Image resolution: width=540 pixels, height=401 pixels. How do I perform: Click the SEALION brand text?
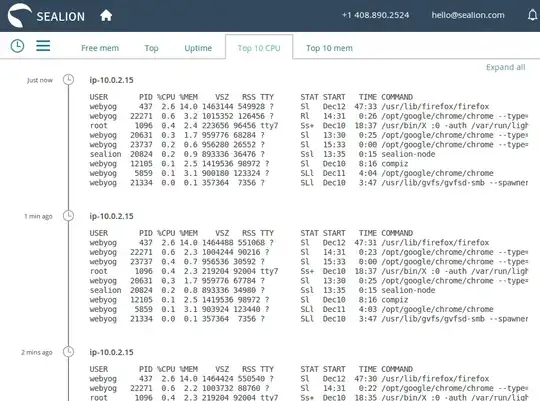tap(61, 17)
